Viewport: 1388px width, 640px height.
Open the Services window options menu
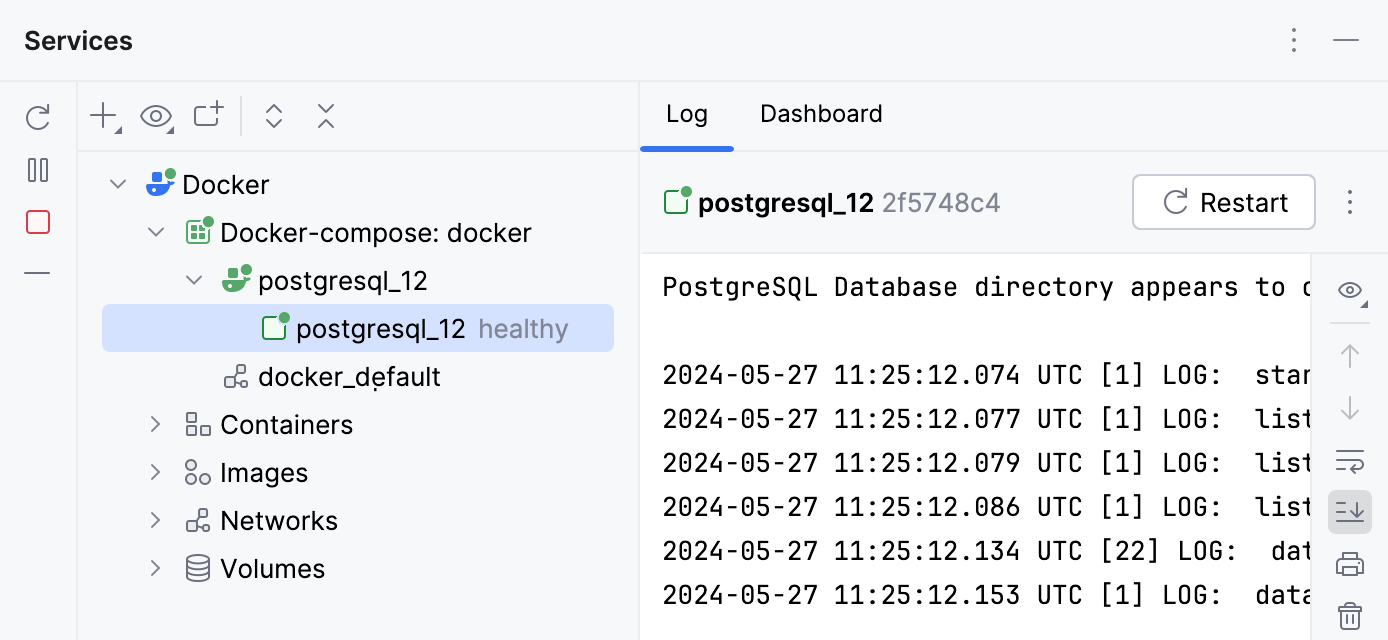click(x=1294, y=40)
